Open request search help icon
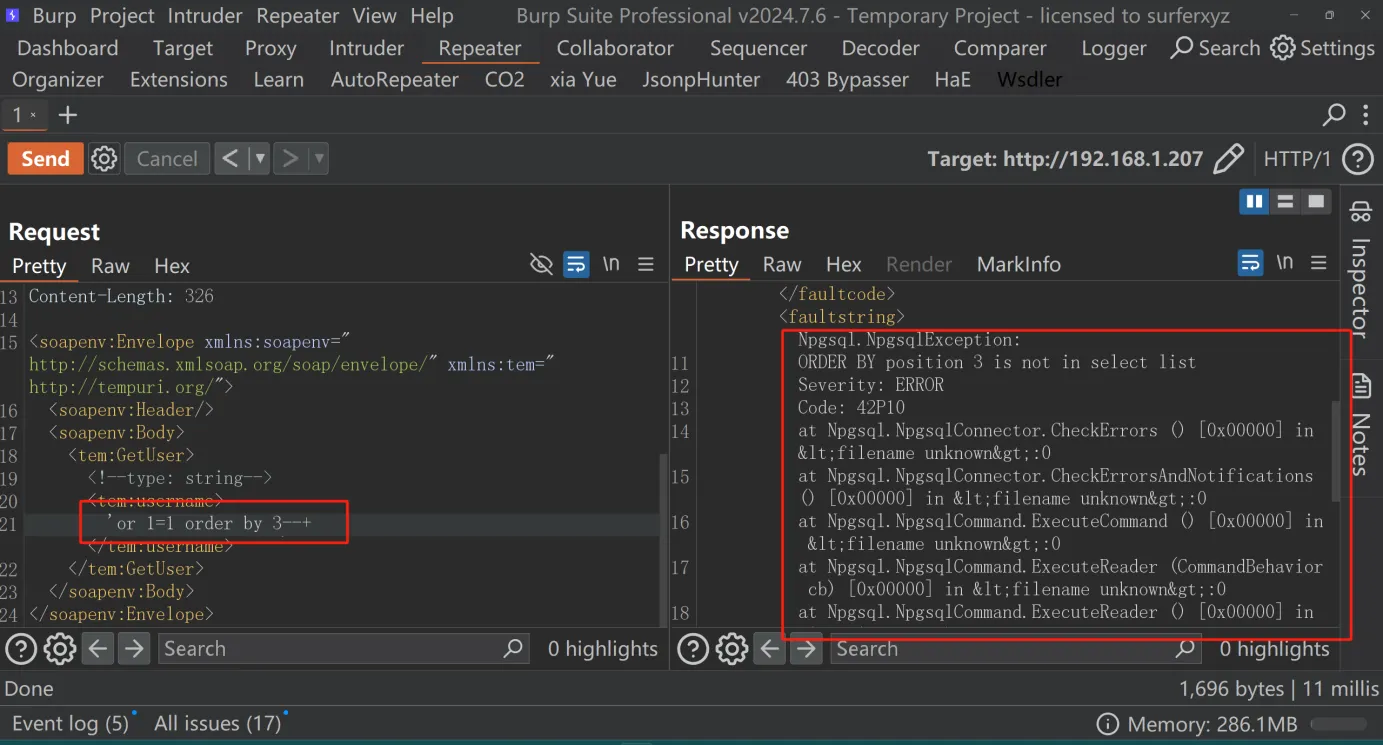This screenshot has height=745, width=1383. coord(21,649)
